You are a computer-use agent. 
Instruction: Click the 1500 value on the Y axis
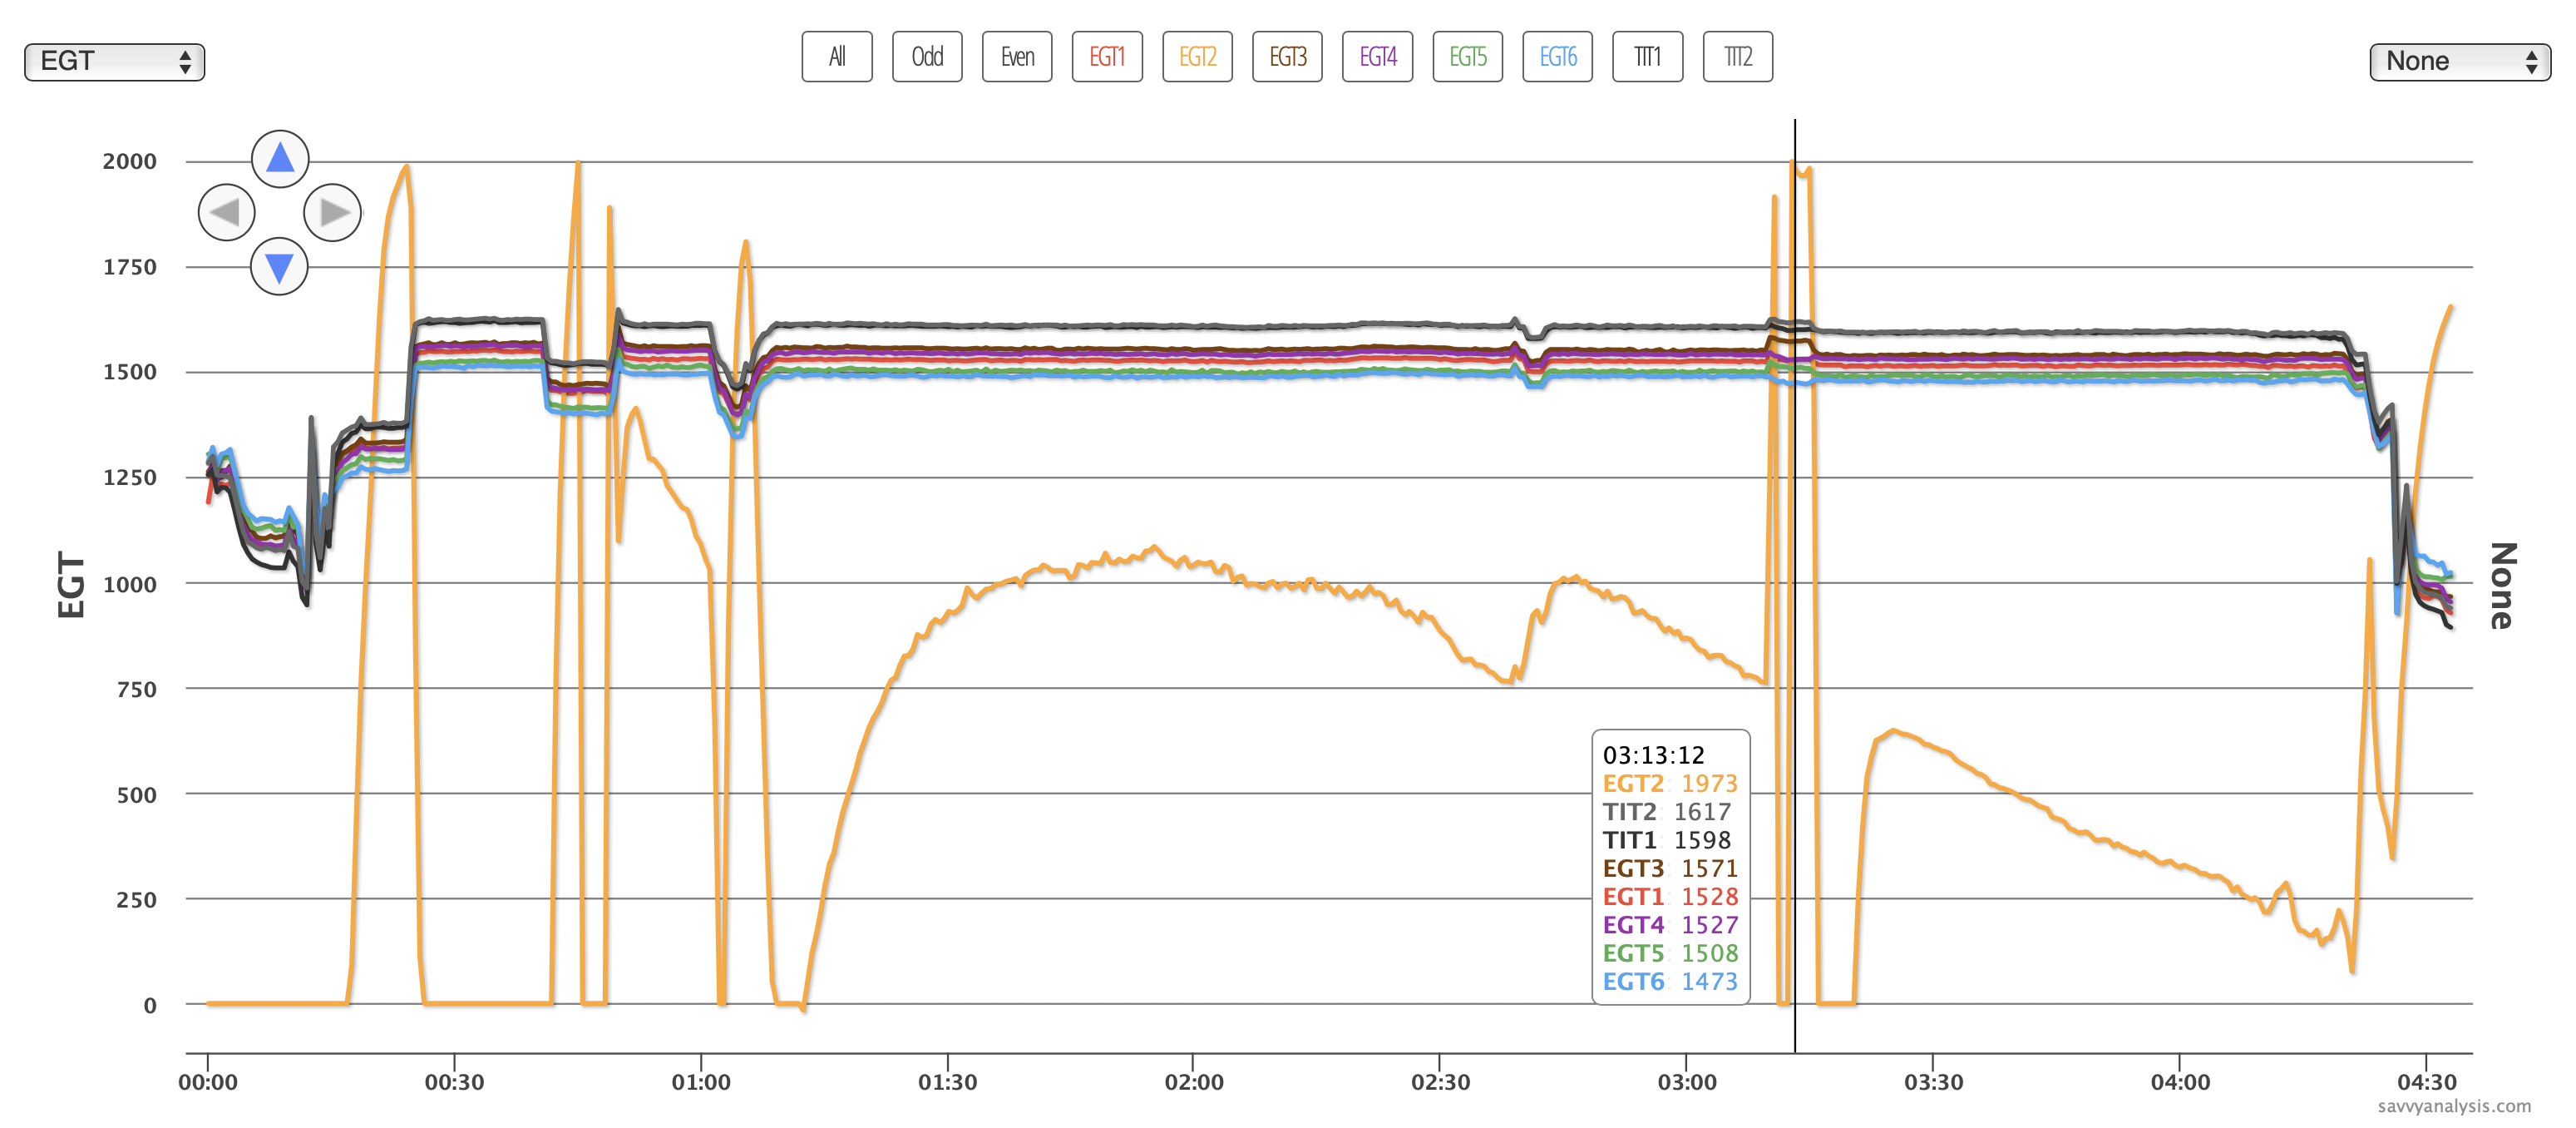click(x=130, y=372)
